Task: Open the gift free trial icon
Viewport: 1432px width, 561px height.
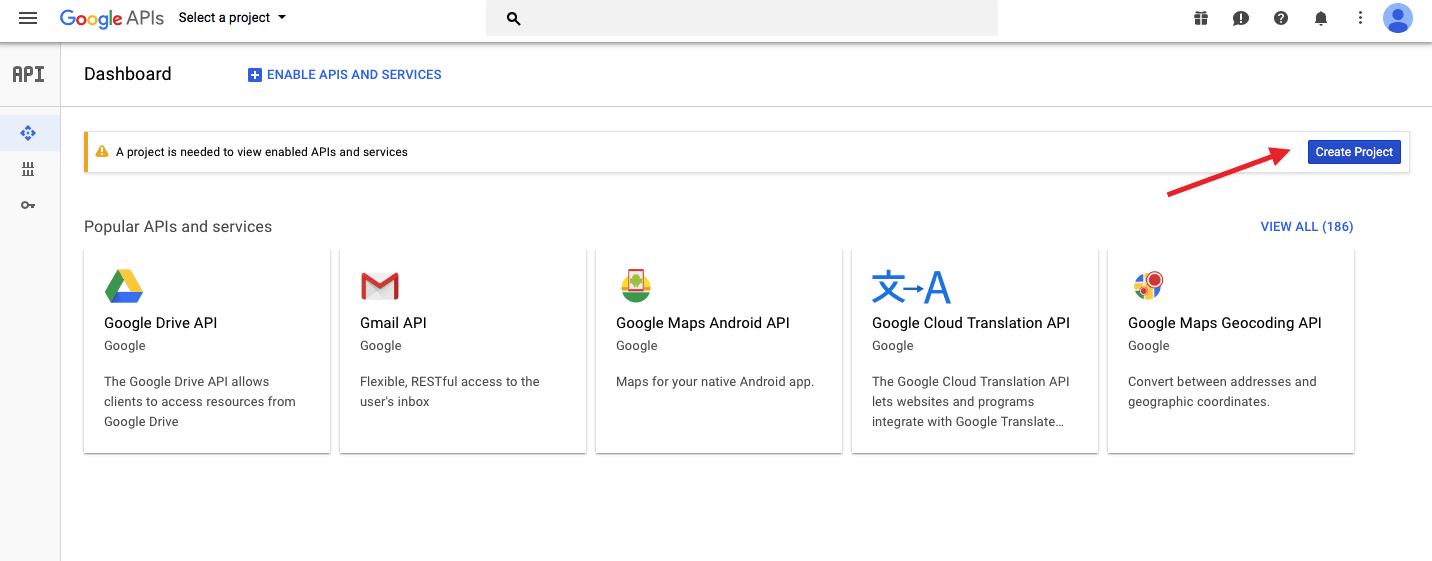Action: (1201, 18)
